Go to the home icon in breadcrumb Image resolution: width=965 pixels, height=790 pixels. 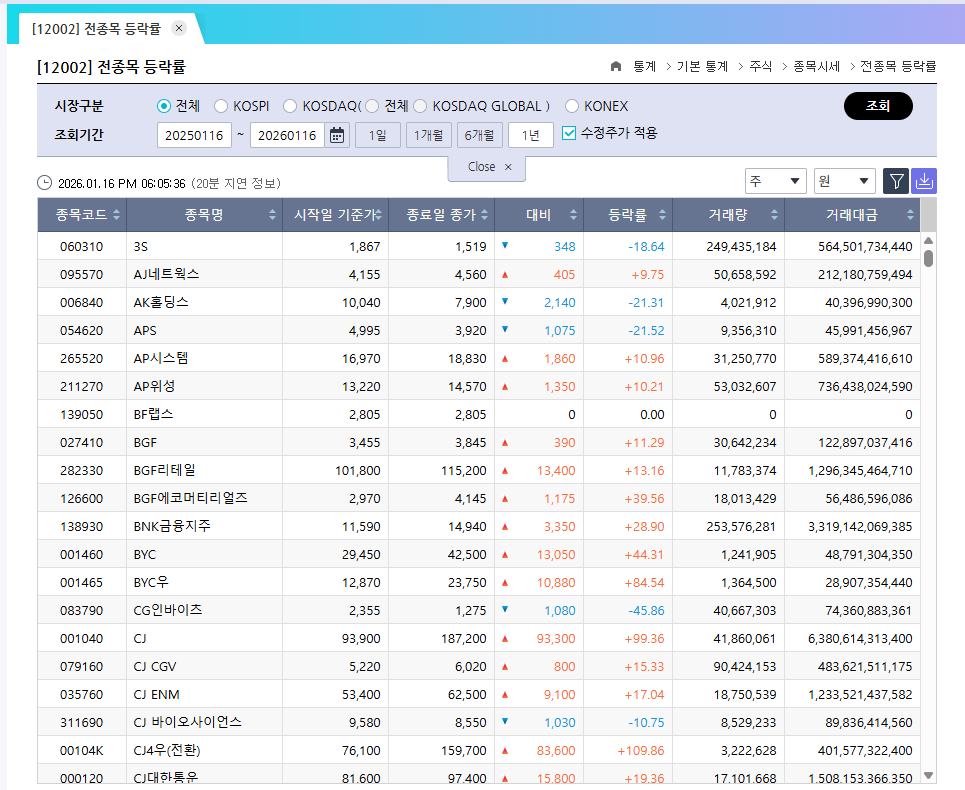pyautogui.click(x=615, y=66)
